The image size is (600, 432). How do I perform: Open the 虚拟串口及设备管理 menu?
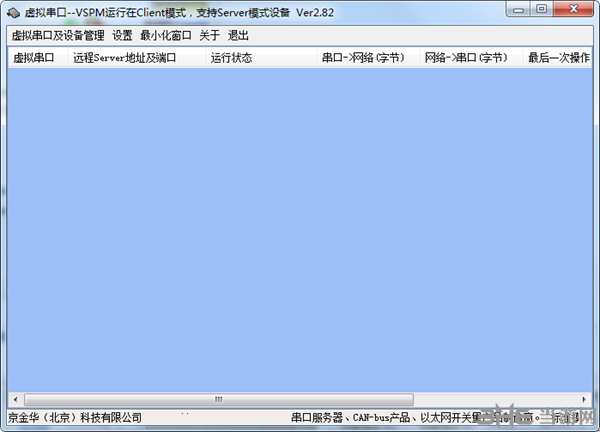(58, 36)
